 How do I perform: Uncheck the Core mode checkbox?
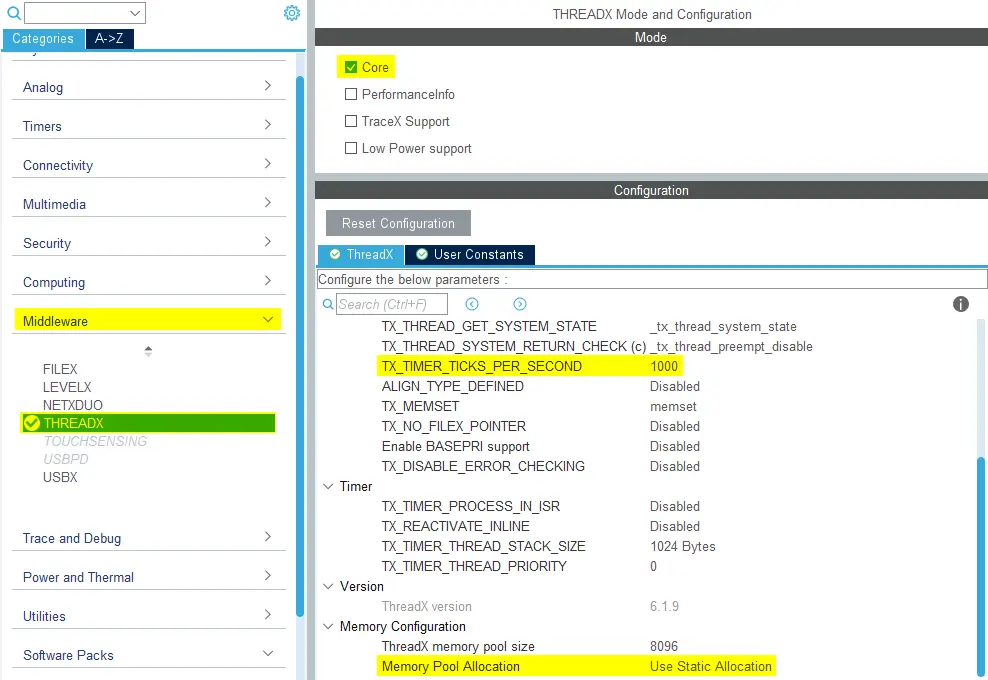coord(351,67)
